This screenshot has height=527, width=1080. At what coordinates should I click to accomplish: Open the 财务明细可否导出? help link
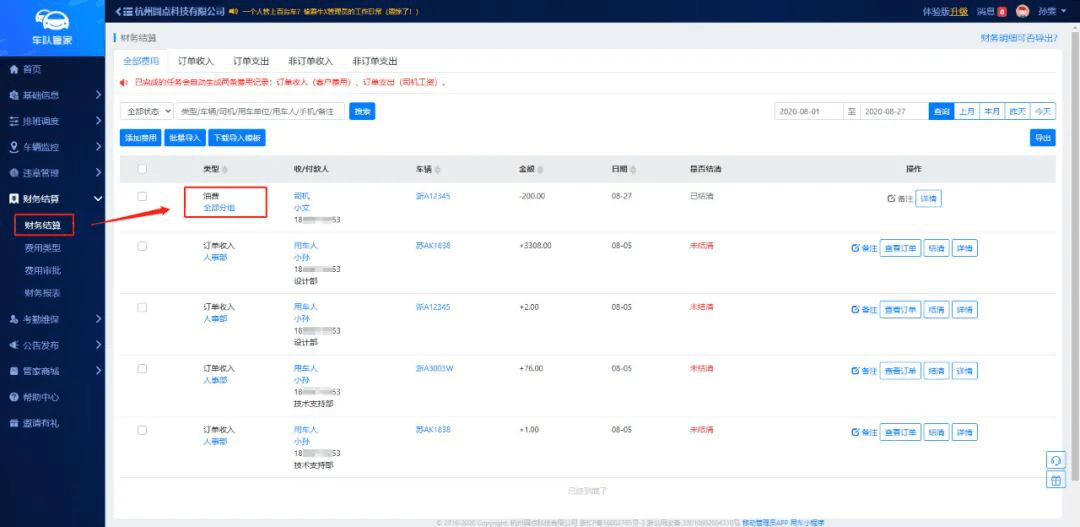(1018, 37)
